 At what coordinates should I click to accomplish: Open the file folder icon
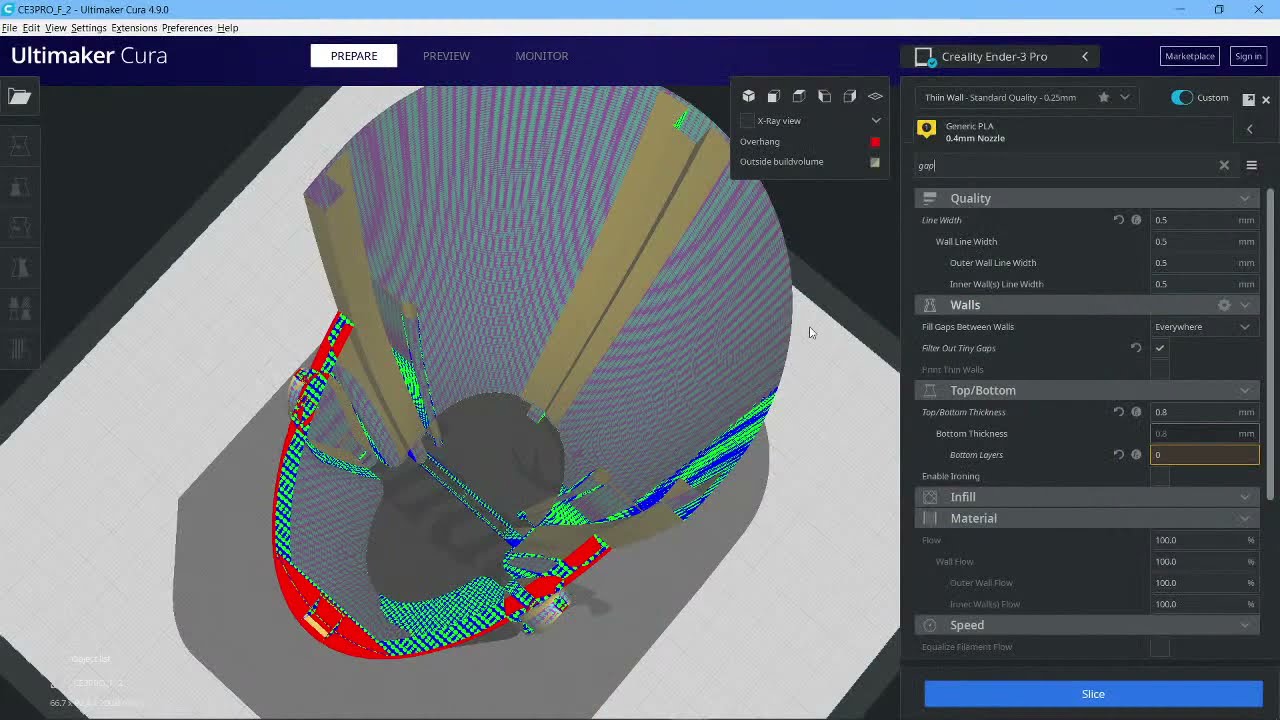[19, 96]
